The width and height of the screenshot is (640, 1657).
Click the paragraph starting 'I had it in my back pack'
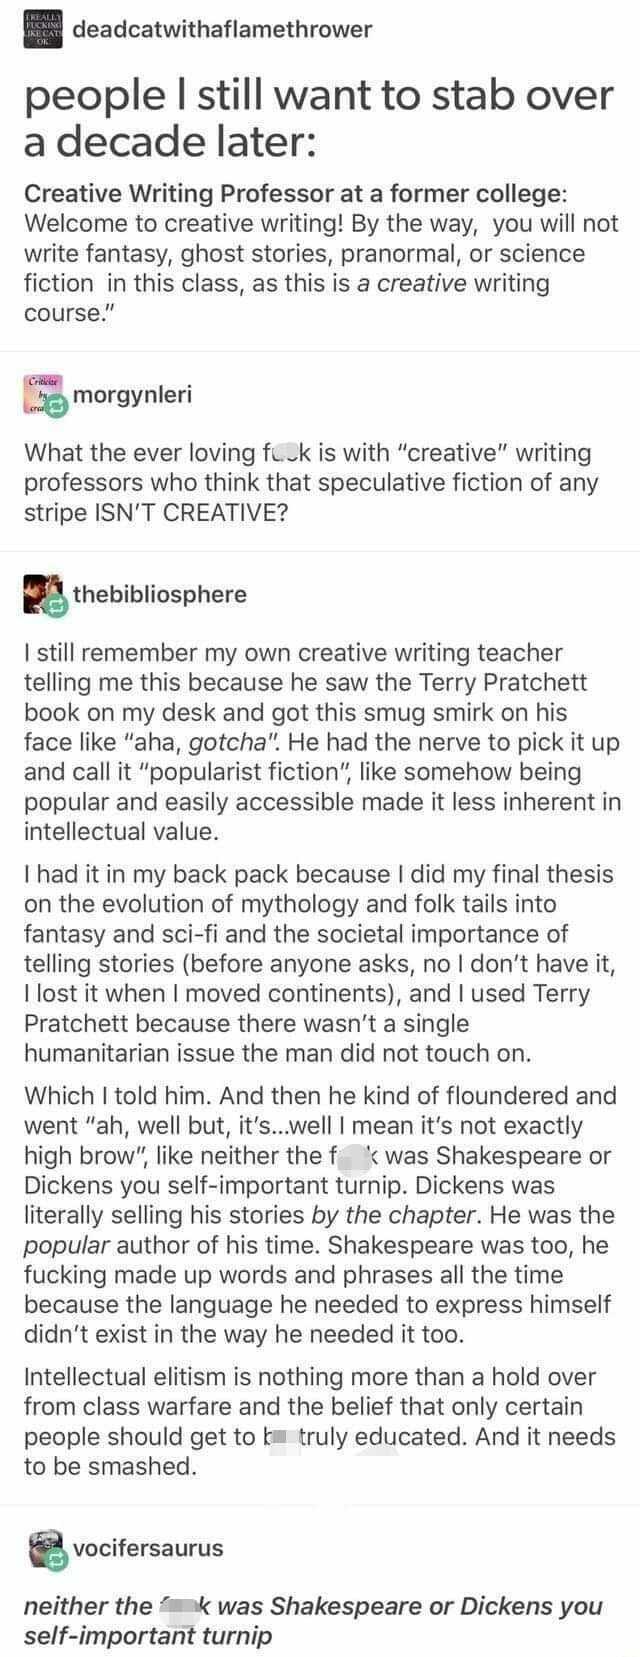tap(320, 963)
